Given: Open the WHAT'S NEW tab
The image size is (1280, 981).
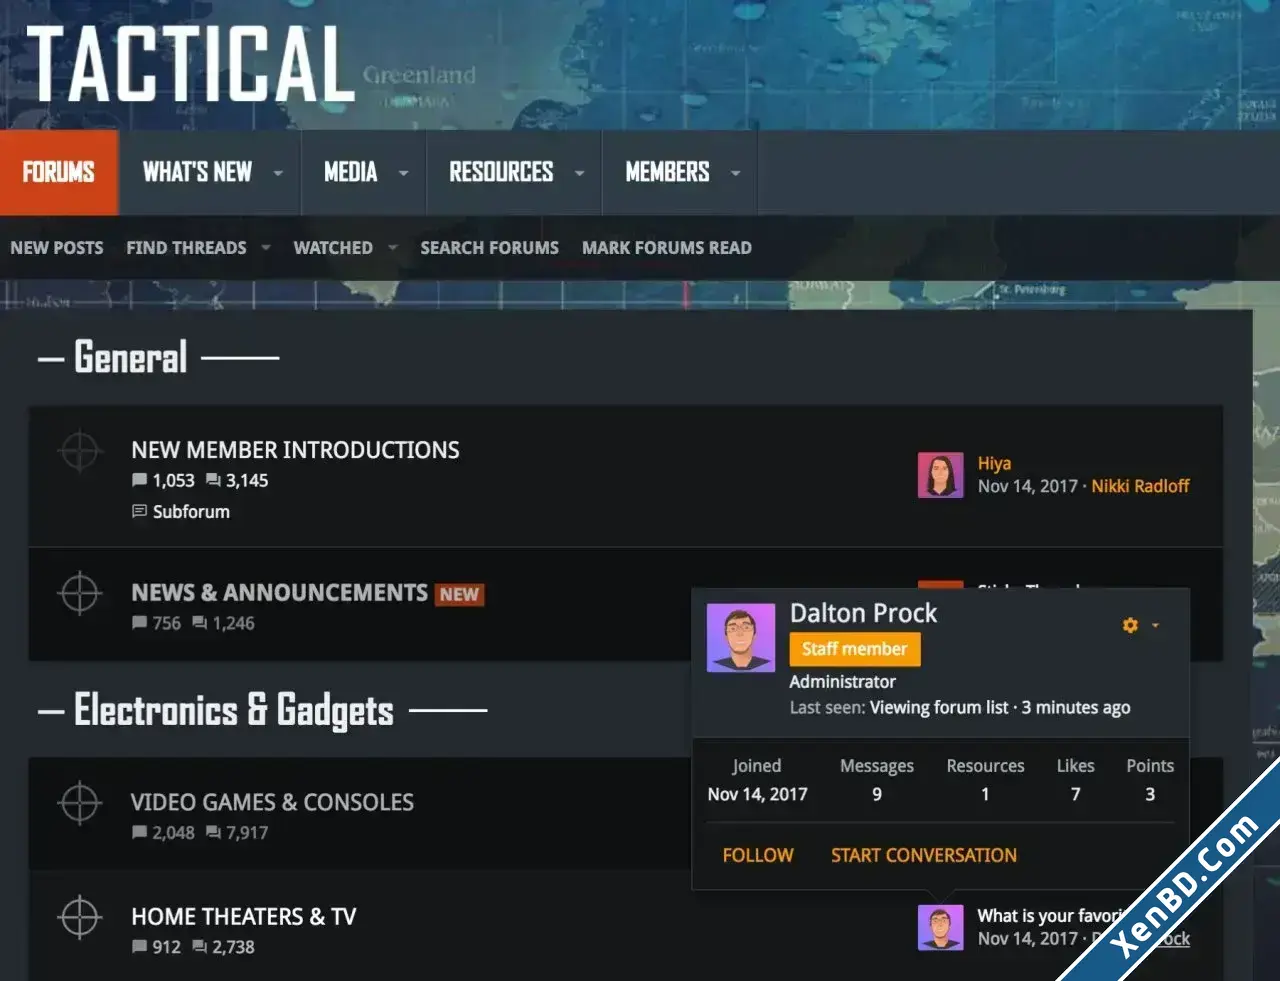Looking at the screenshot, I should tap(197, 172).
